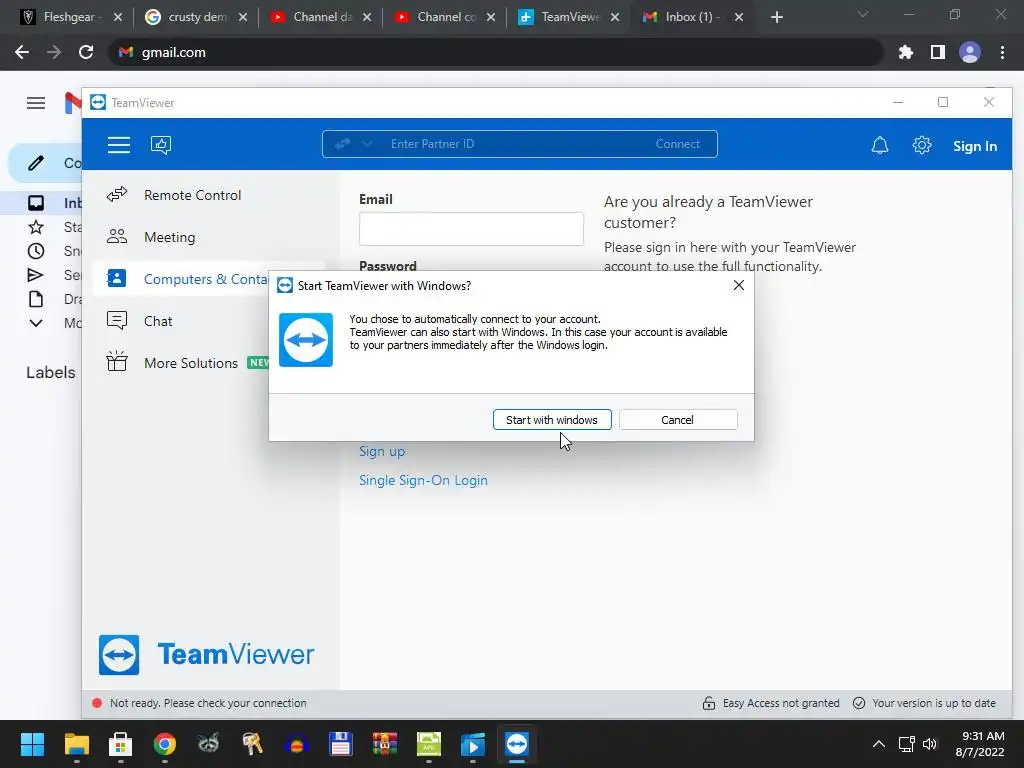Click Your version is up to date status

coord(925,703)
